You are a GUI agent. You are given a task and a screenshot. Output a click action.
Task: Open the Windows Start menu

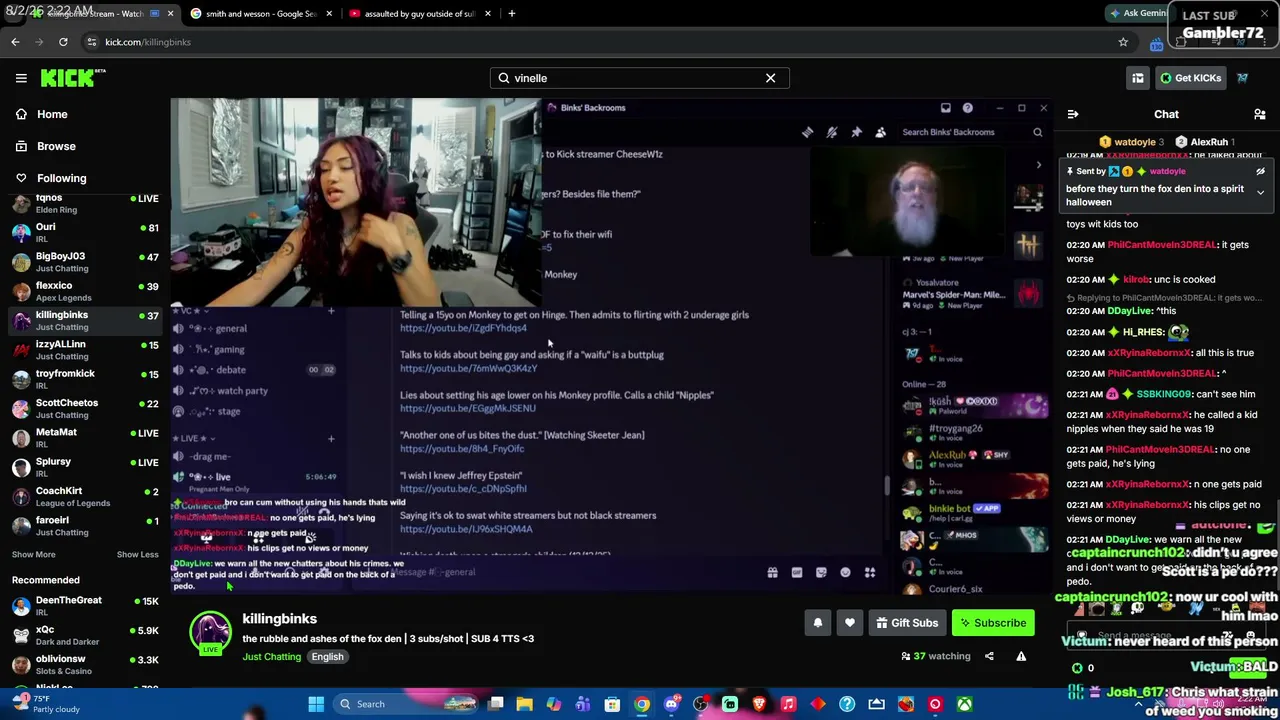click(316, 704)
